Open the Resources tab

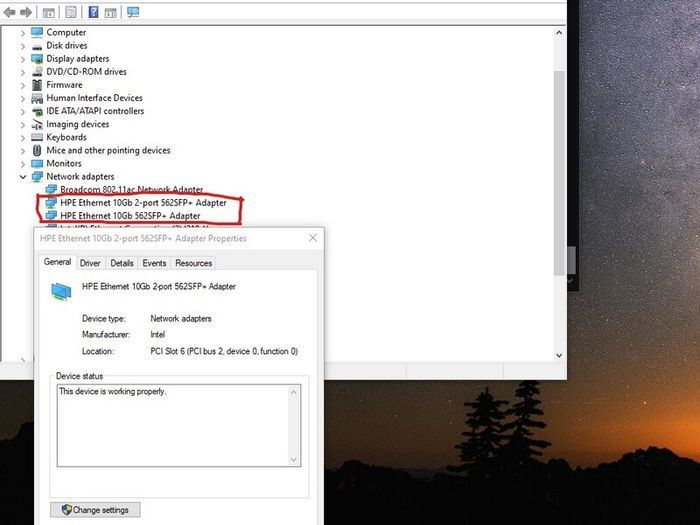point(193,263)
